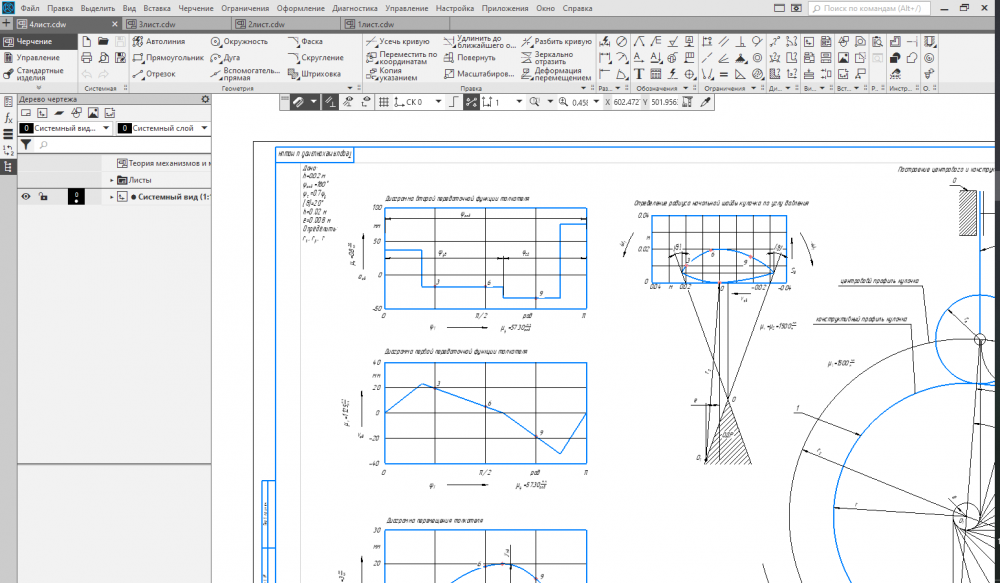Expand the Листы tree node

click(112, 180)
